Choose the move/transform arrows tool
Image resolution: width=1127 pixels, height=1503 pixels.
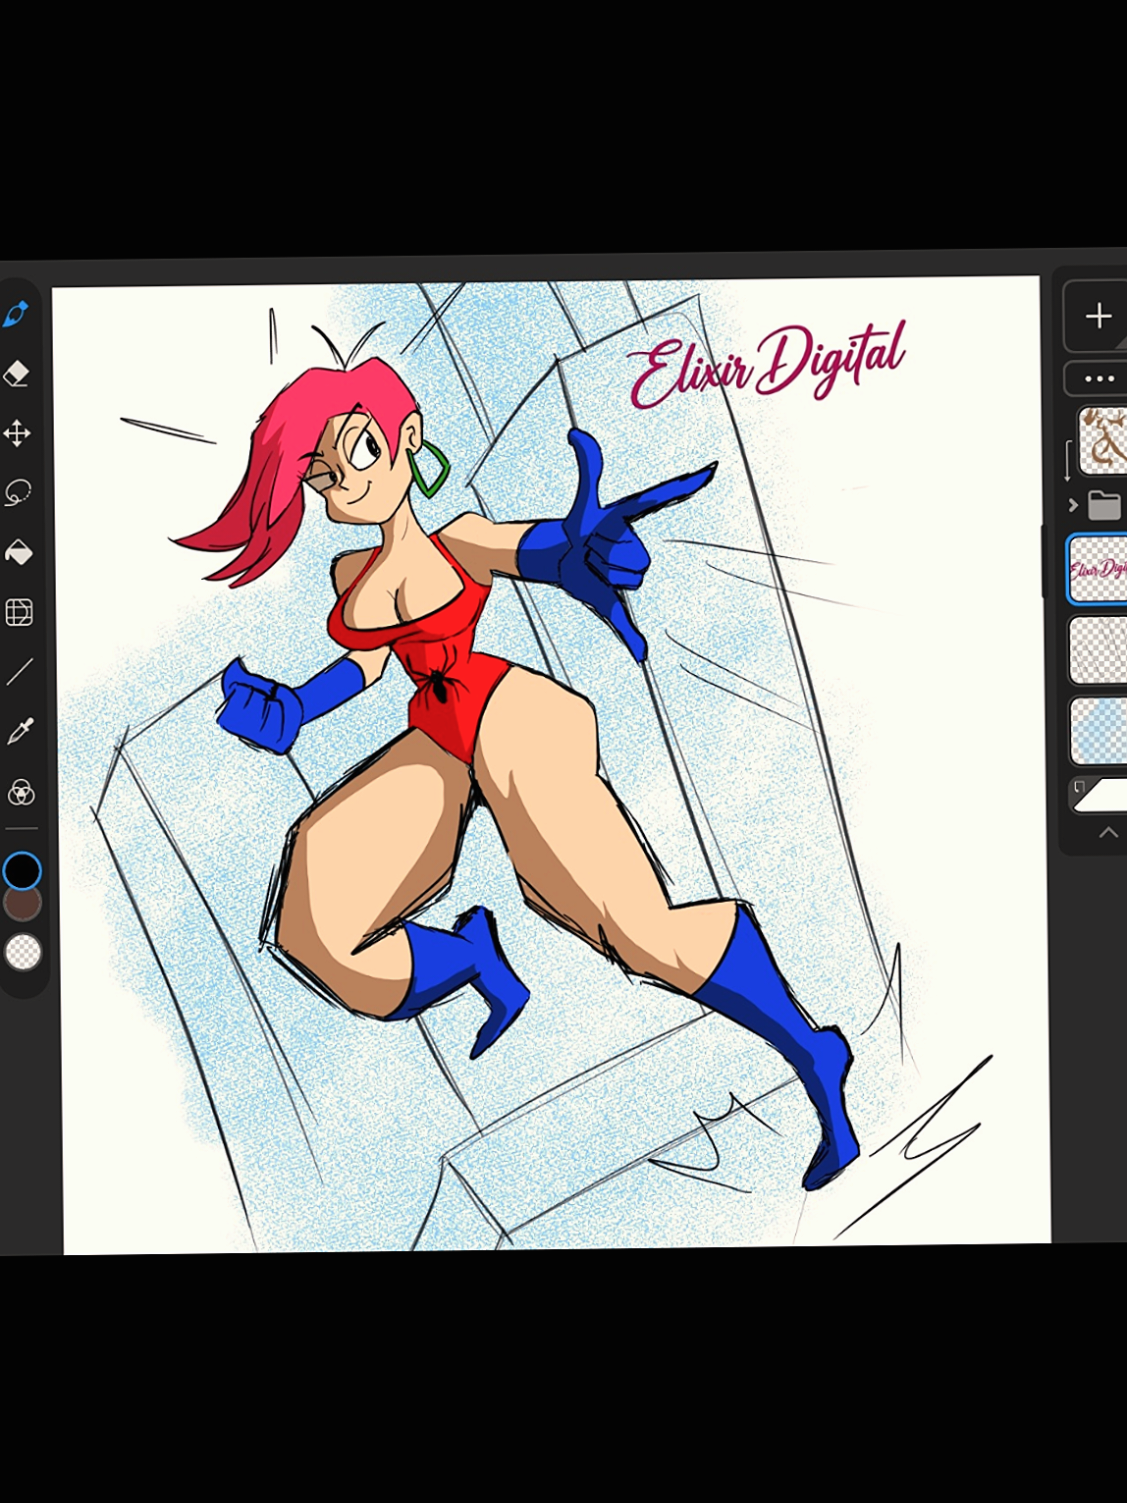[17, 433]
